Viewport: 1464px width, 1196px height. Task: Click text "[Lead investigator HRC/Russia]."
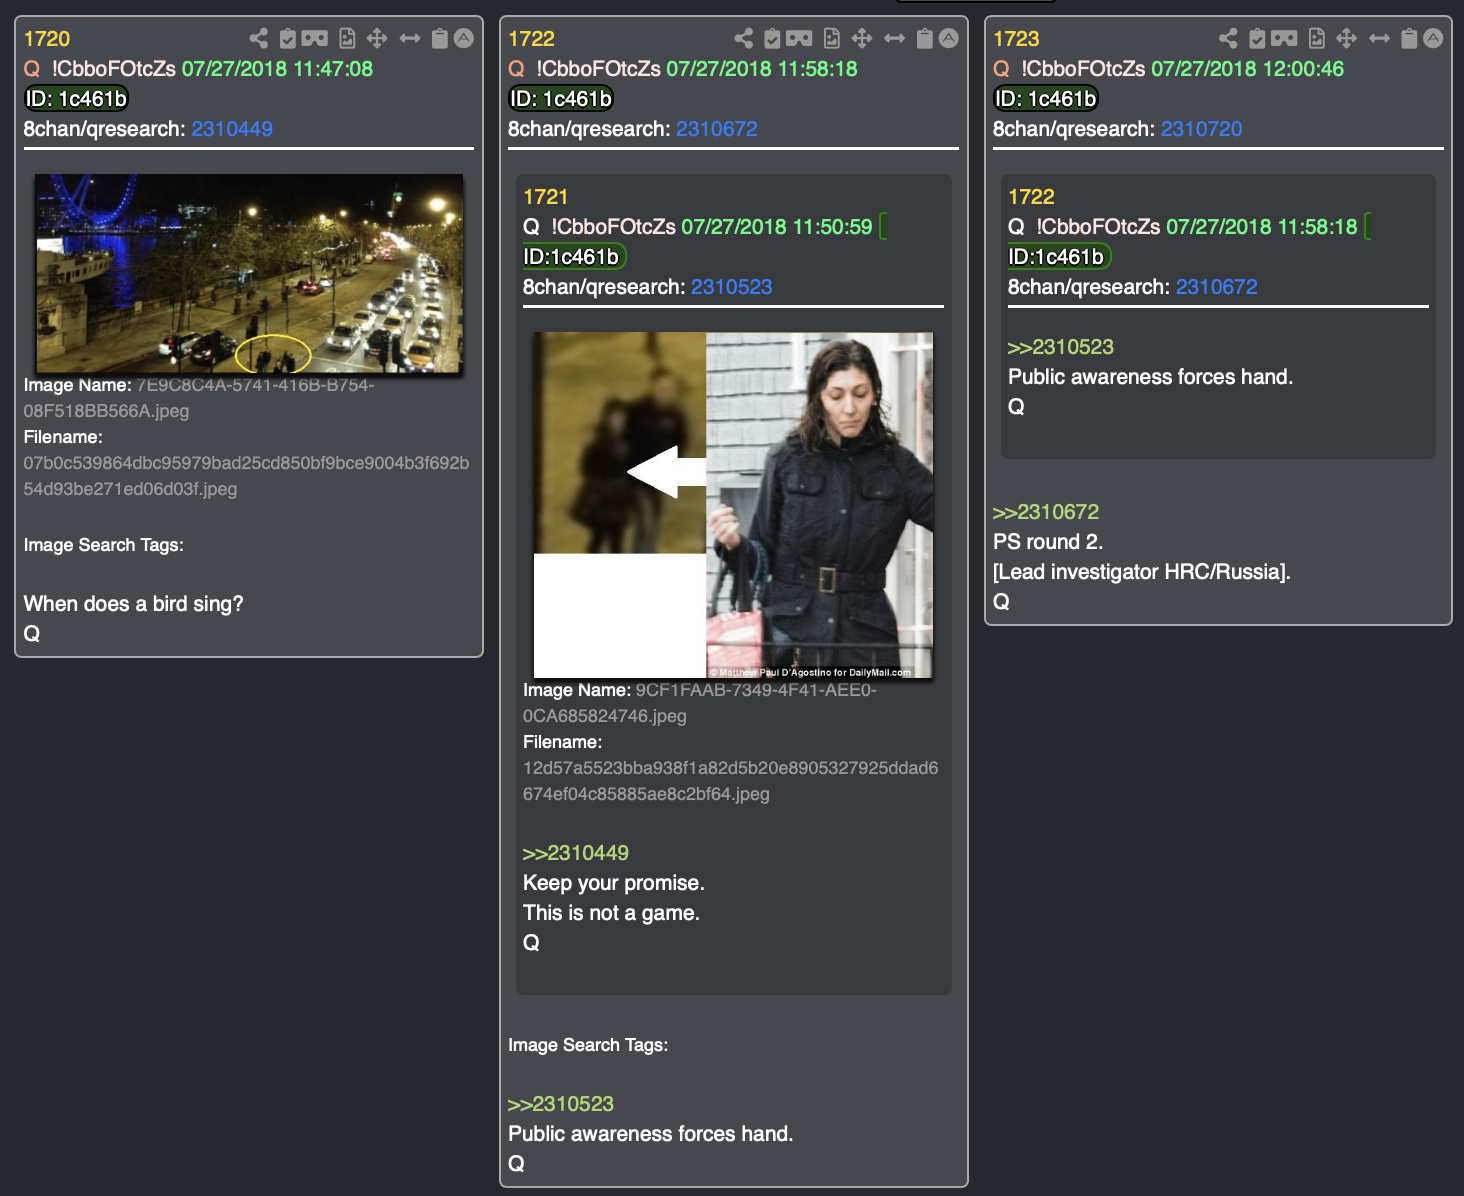[x=1141, y=572]
